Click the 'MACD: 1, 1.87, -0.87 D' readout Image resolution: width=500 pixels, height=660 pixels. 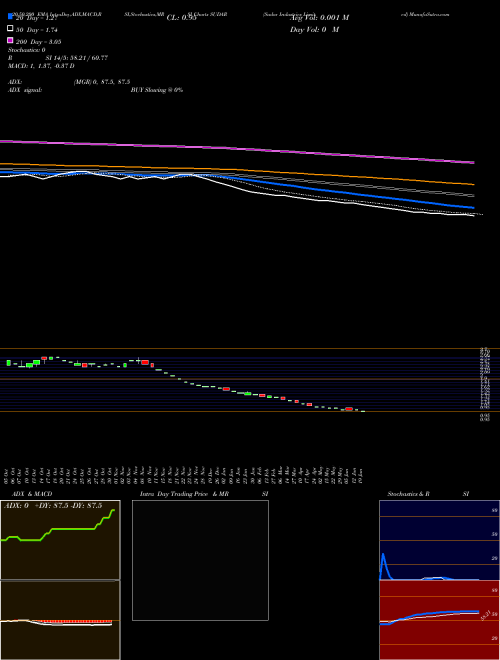[41, 66]
